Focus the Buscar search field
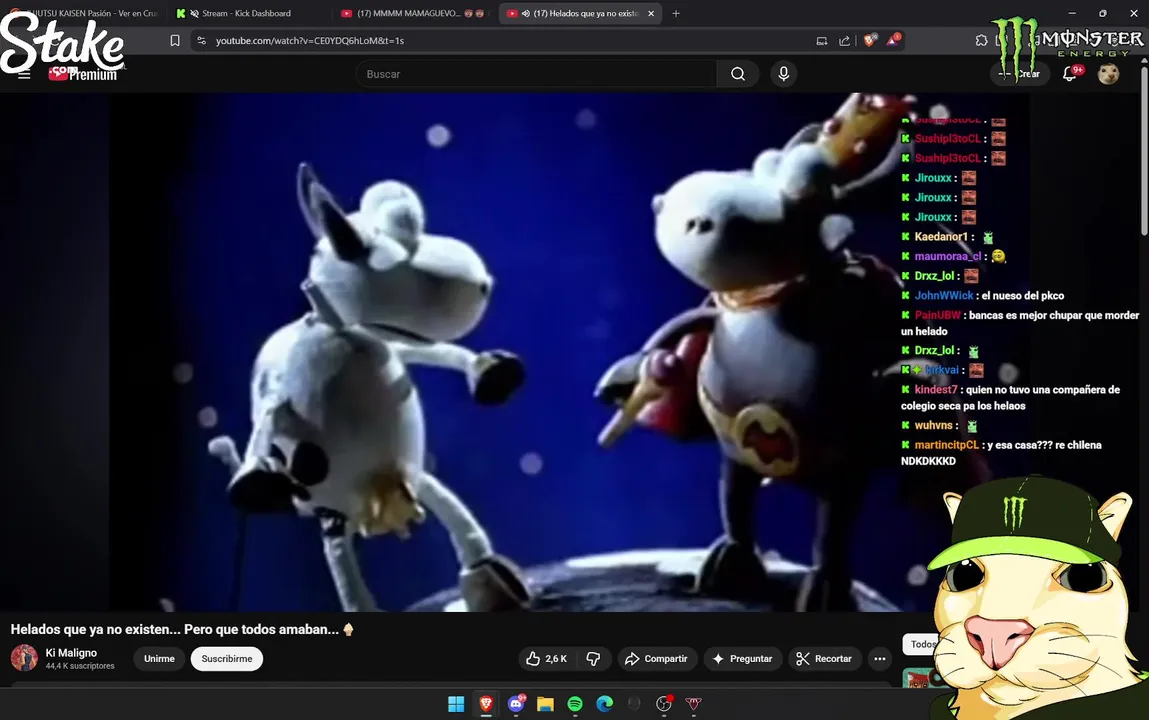1149x720 pixels. pyautogui.click(x=536, y=74)
